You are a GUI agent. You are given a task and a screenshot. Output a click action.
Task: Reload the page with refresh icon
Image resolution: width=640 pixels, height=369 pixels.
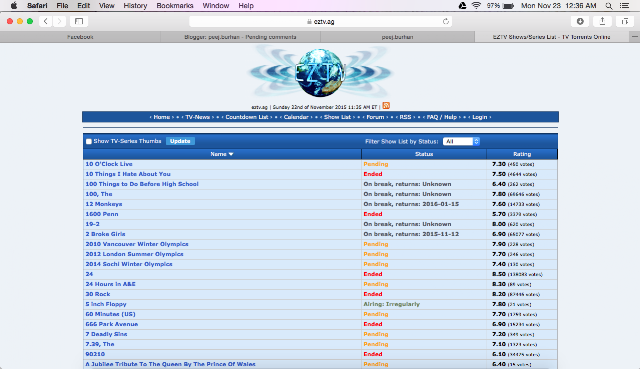[x=446, y=21]
